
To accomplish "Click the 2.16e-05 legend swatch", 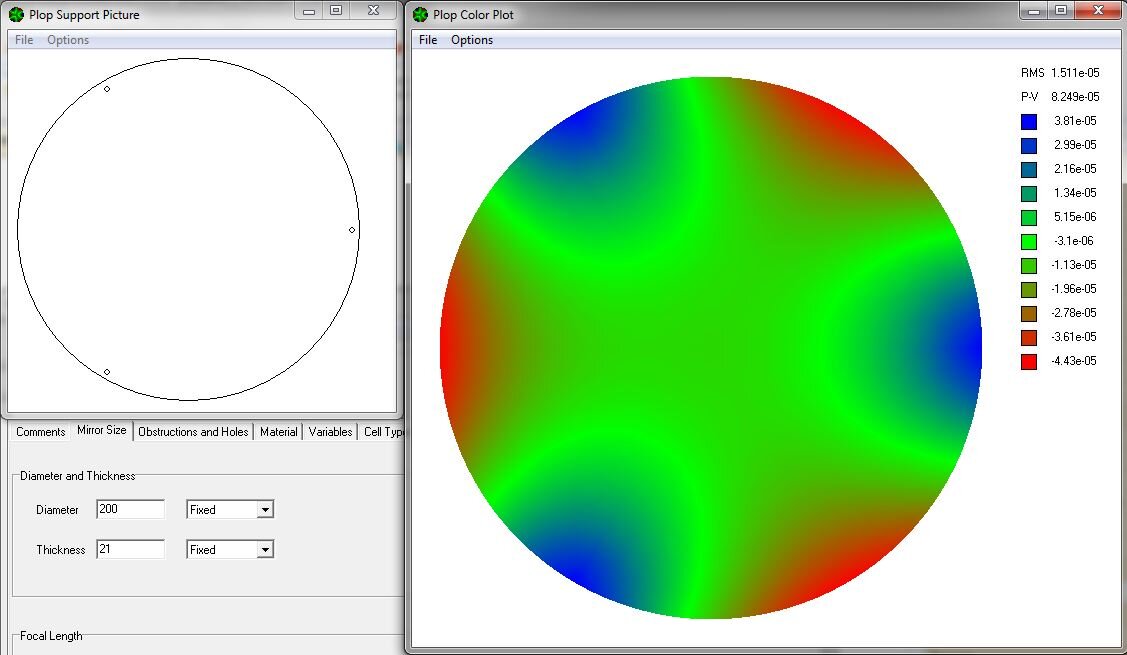I will click(x=1029, y=170).
